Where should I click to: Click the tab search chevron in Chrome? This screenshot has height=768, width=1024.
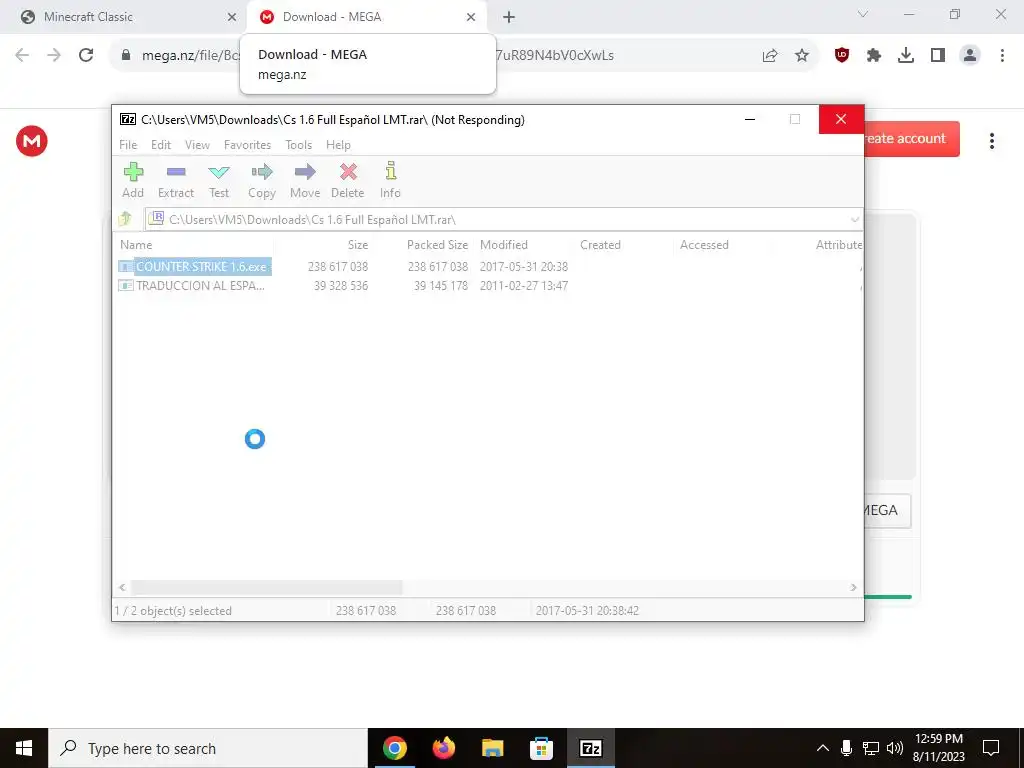pos(863,14)
